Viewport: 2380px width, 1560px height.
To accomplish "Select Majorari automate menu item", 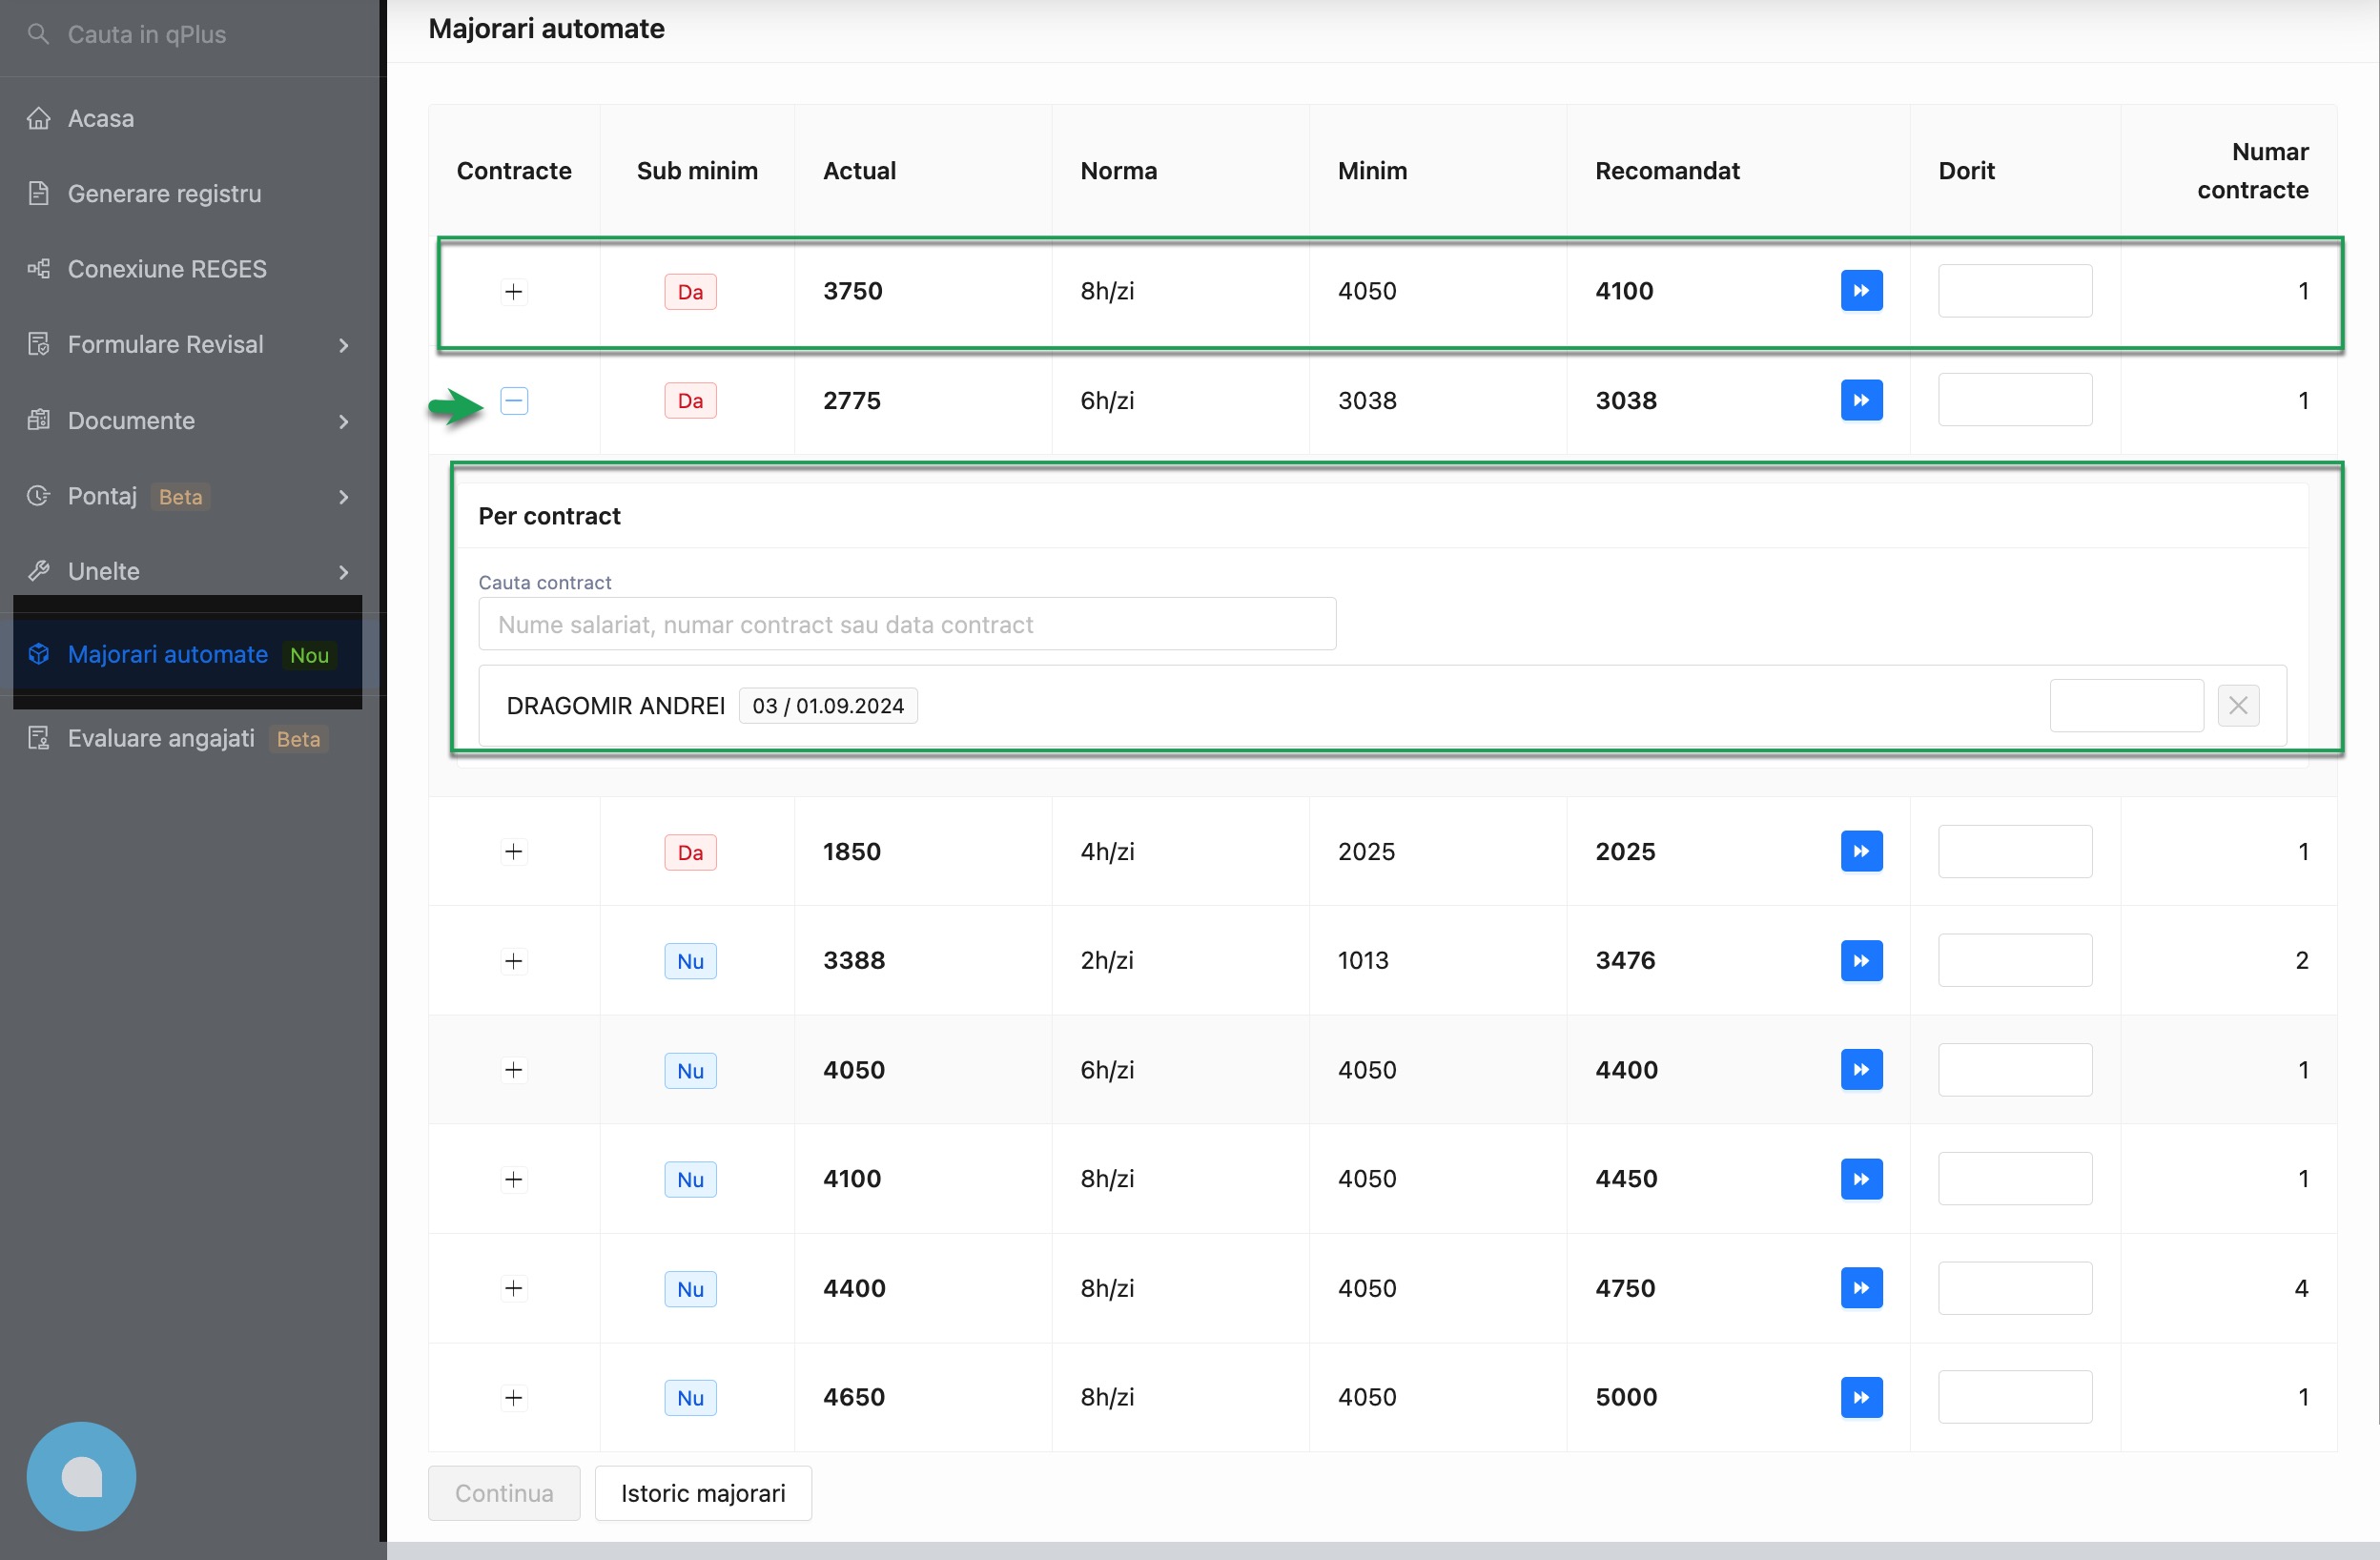I will (x=190, y=654).
